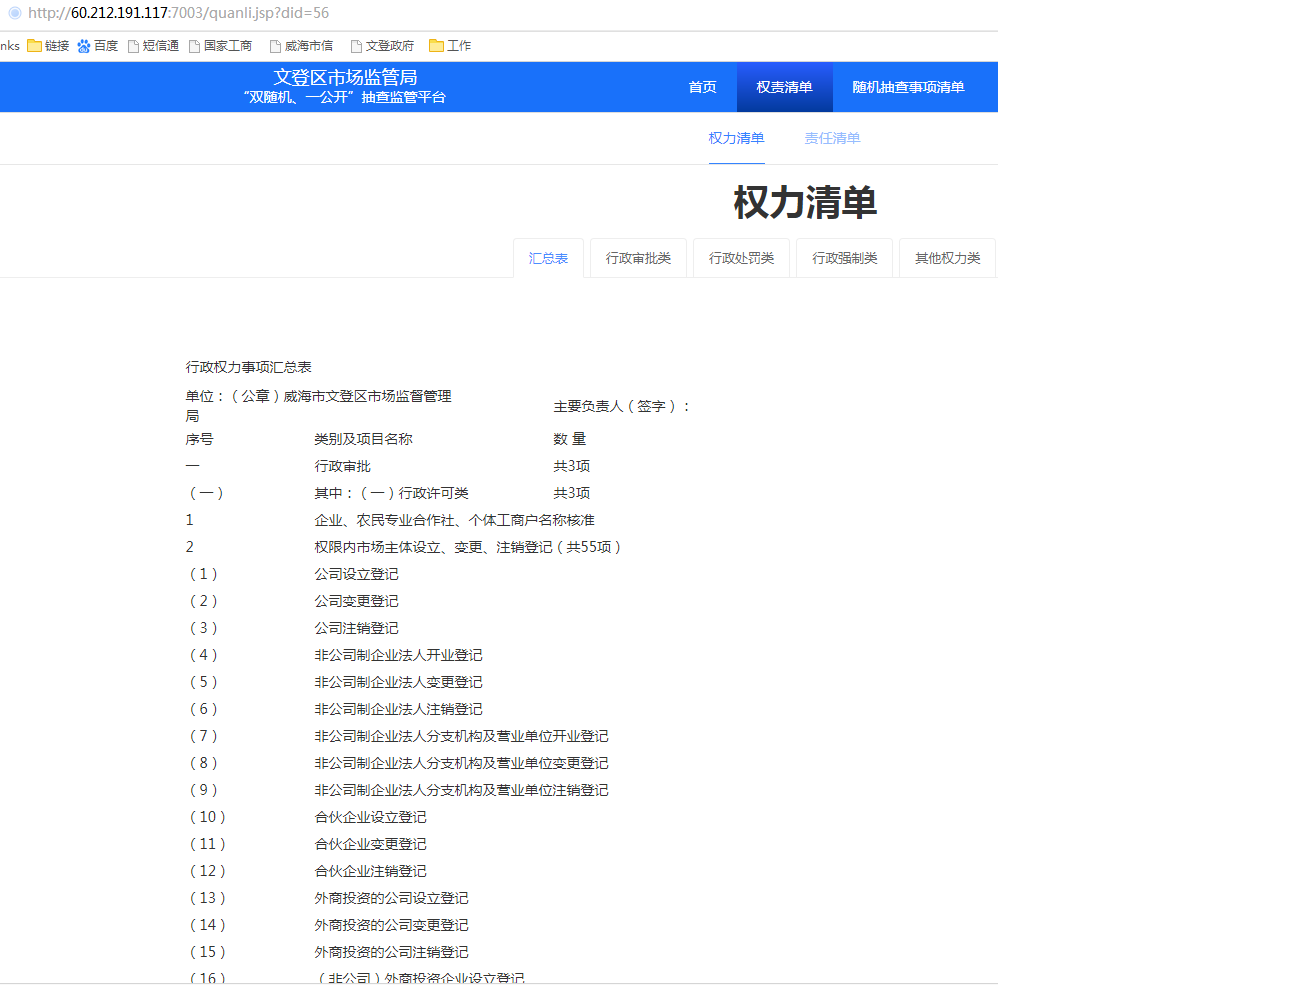This screenshot has height=985, width=1292.
Task: Click the 文登区市场监管局 site title
Action: (345, 77)
